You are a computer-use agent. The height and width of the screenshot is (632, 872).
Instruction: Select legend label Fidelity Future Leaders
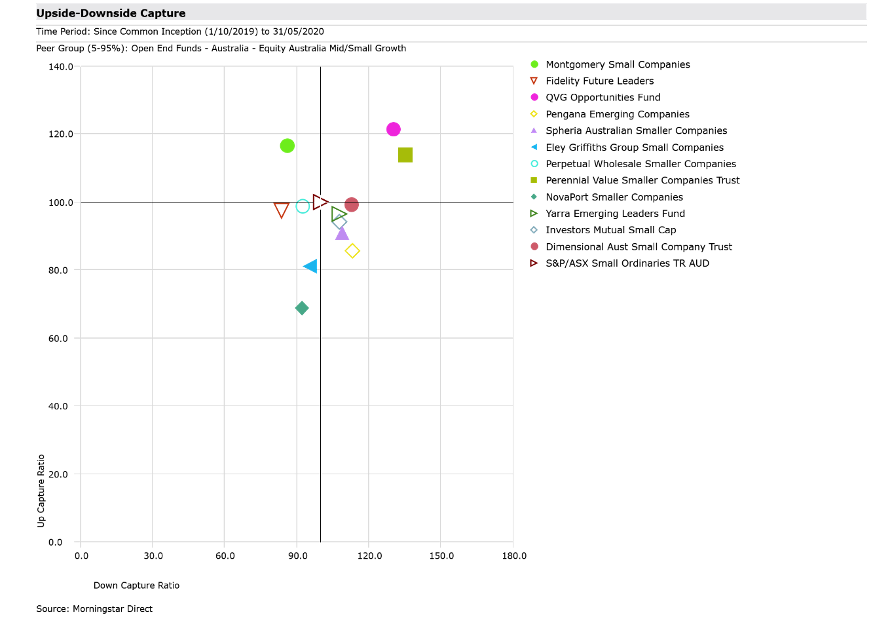click(600, 81)
